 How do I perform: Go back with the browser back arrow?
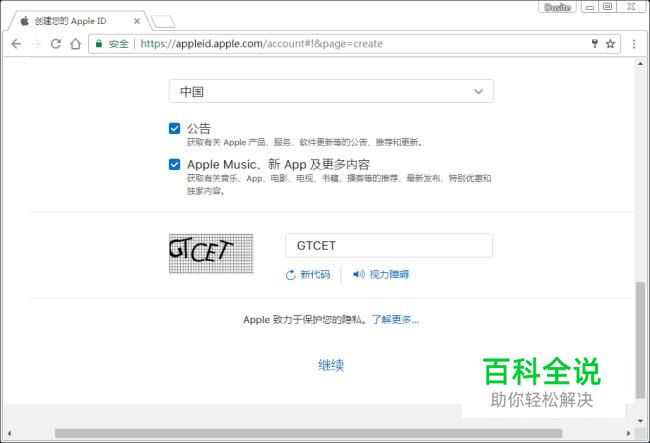coord(16,44)
